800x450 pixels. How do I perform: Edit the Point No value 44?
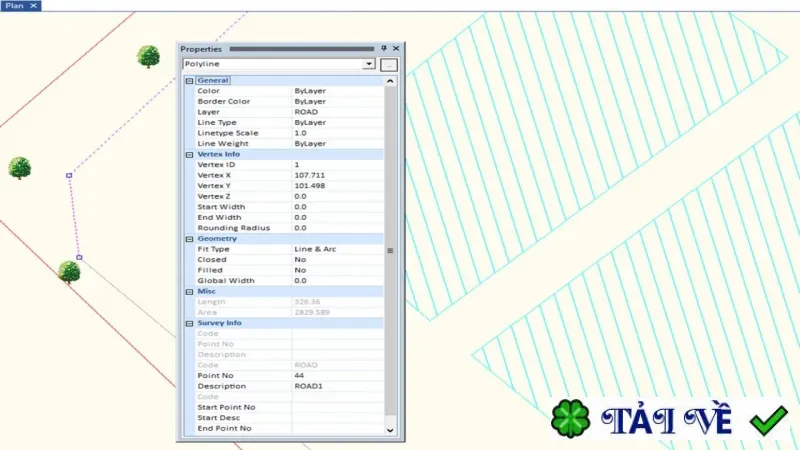[x=338, y=376]
